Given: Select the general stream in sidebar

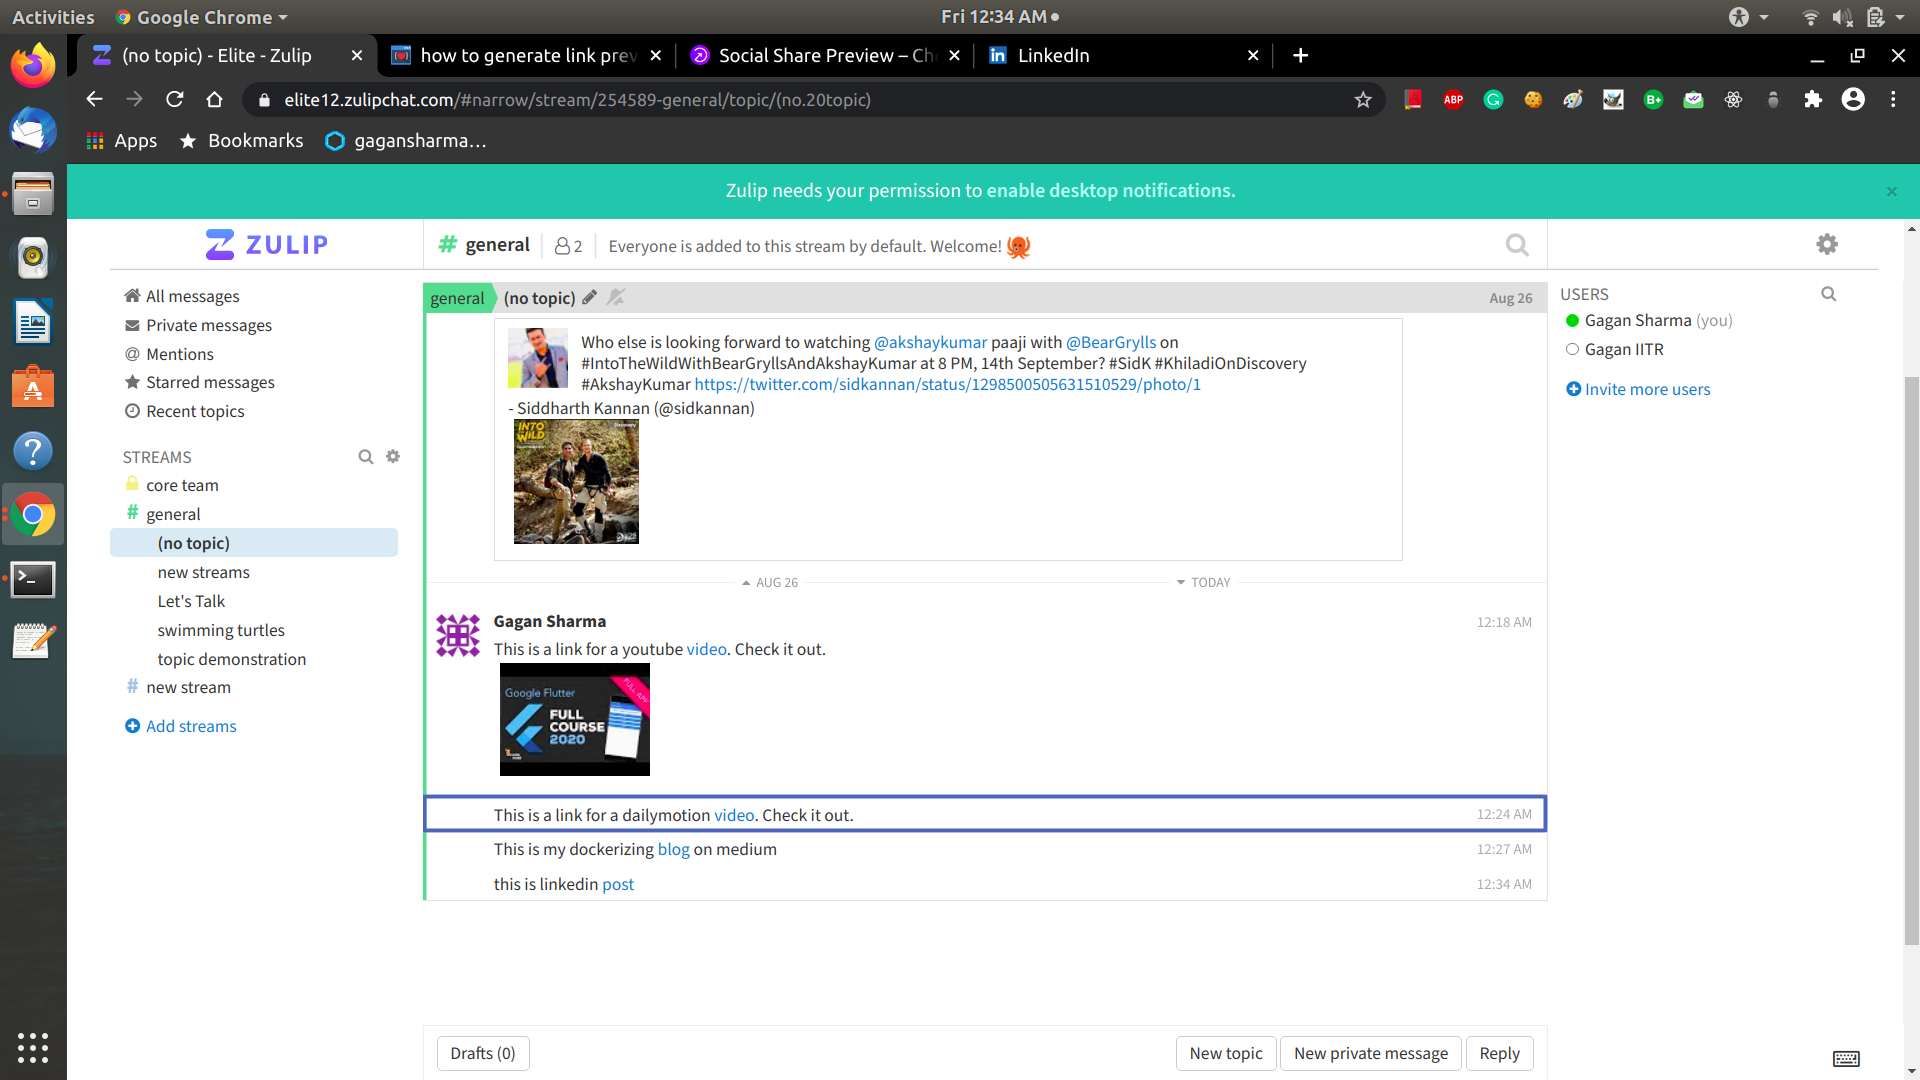Looking at the screenshot, I should (173, 514).
